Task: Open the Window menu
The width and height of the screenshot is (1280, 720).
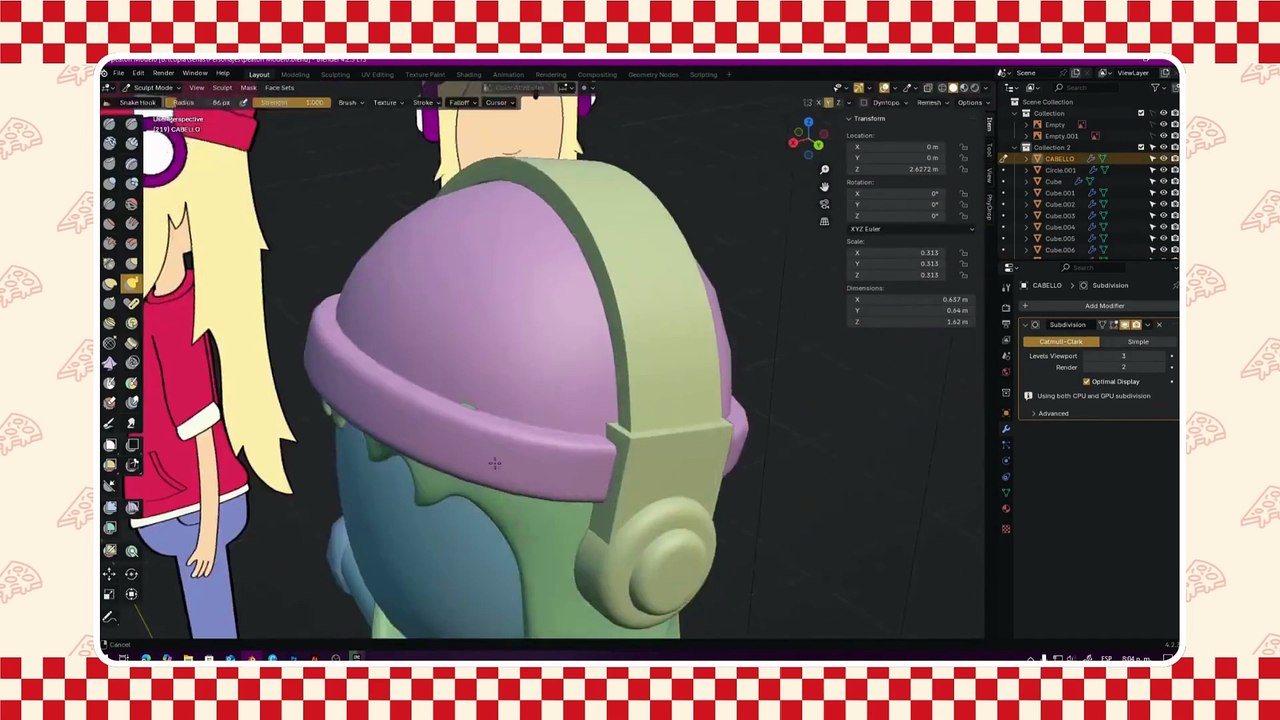Action: [195, 74]
